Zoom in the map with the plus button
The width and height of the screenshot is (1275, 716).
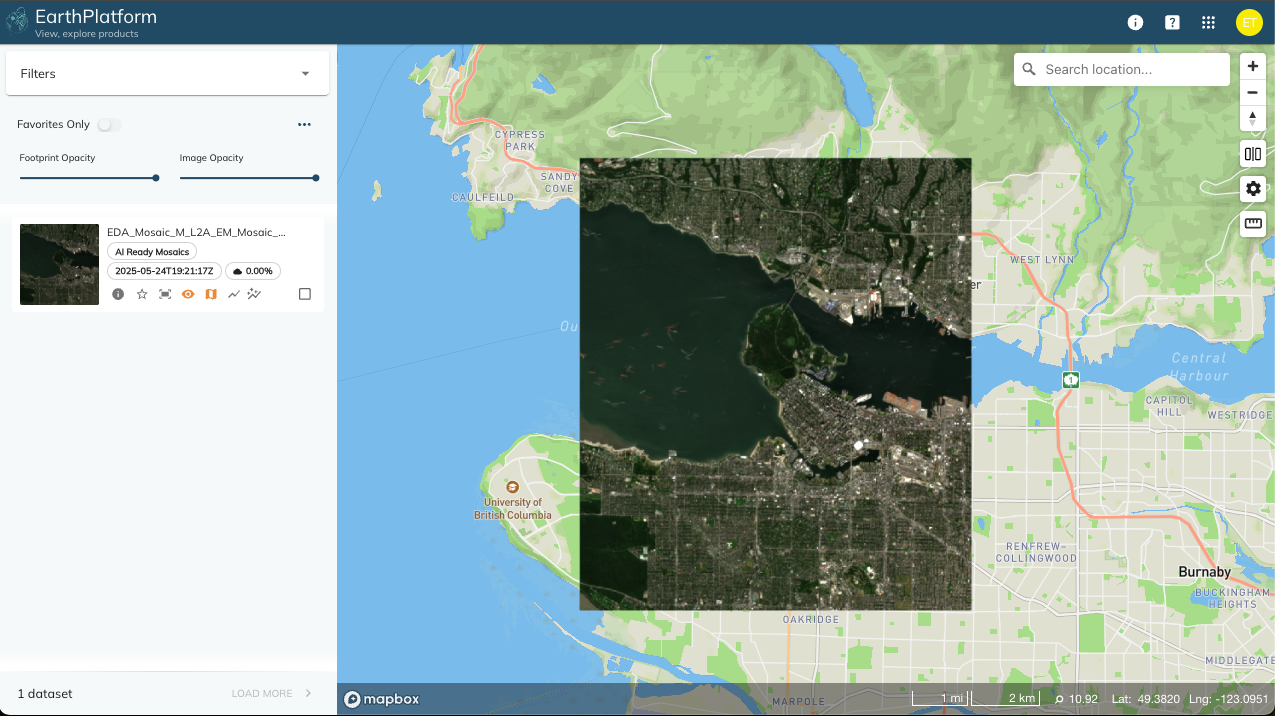[1253, 66]
